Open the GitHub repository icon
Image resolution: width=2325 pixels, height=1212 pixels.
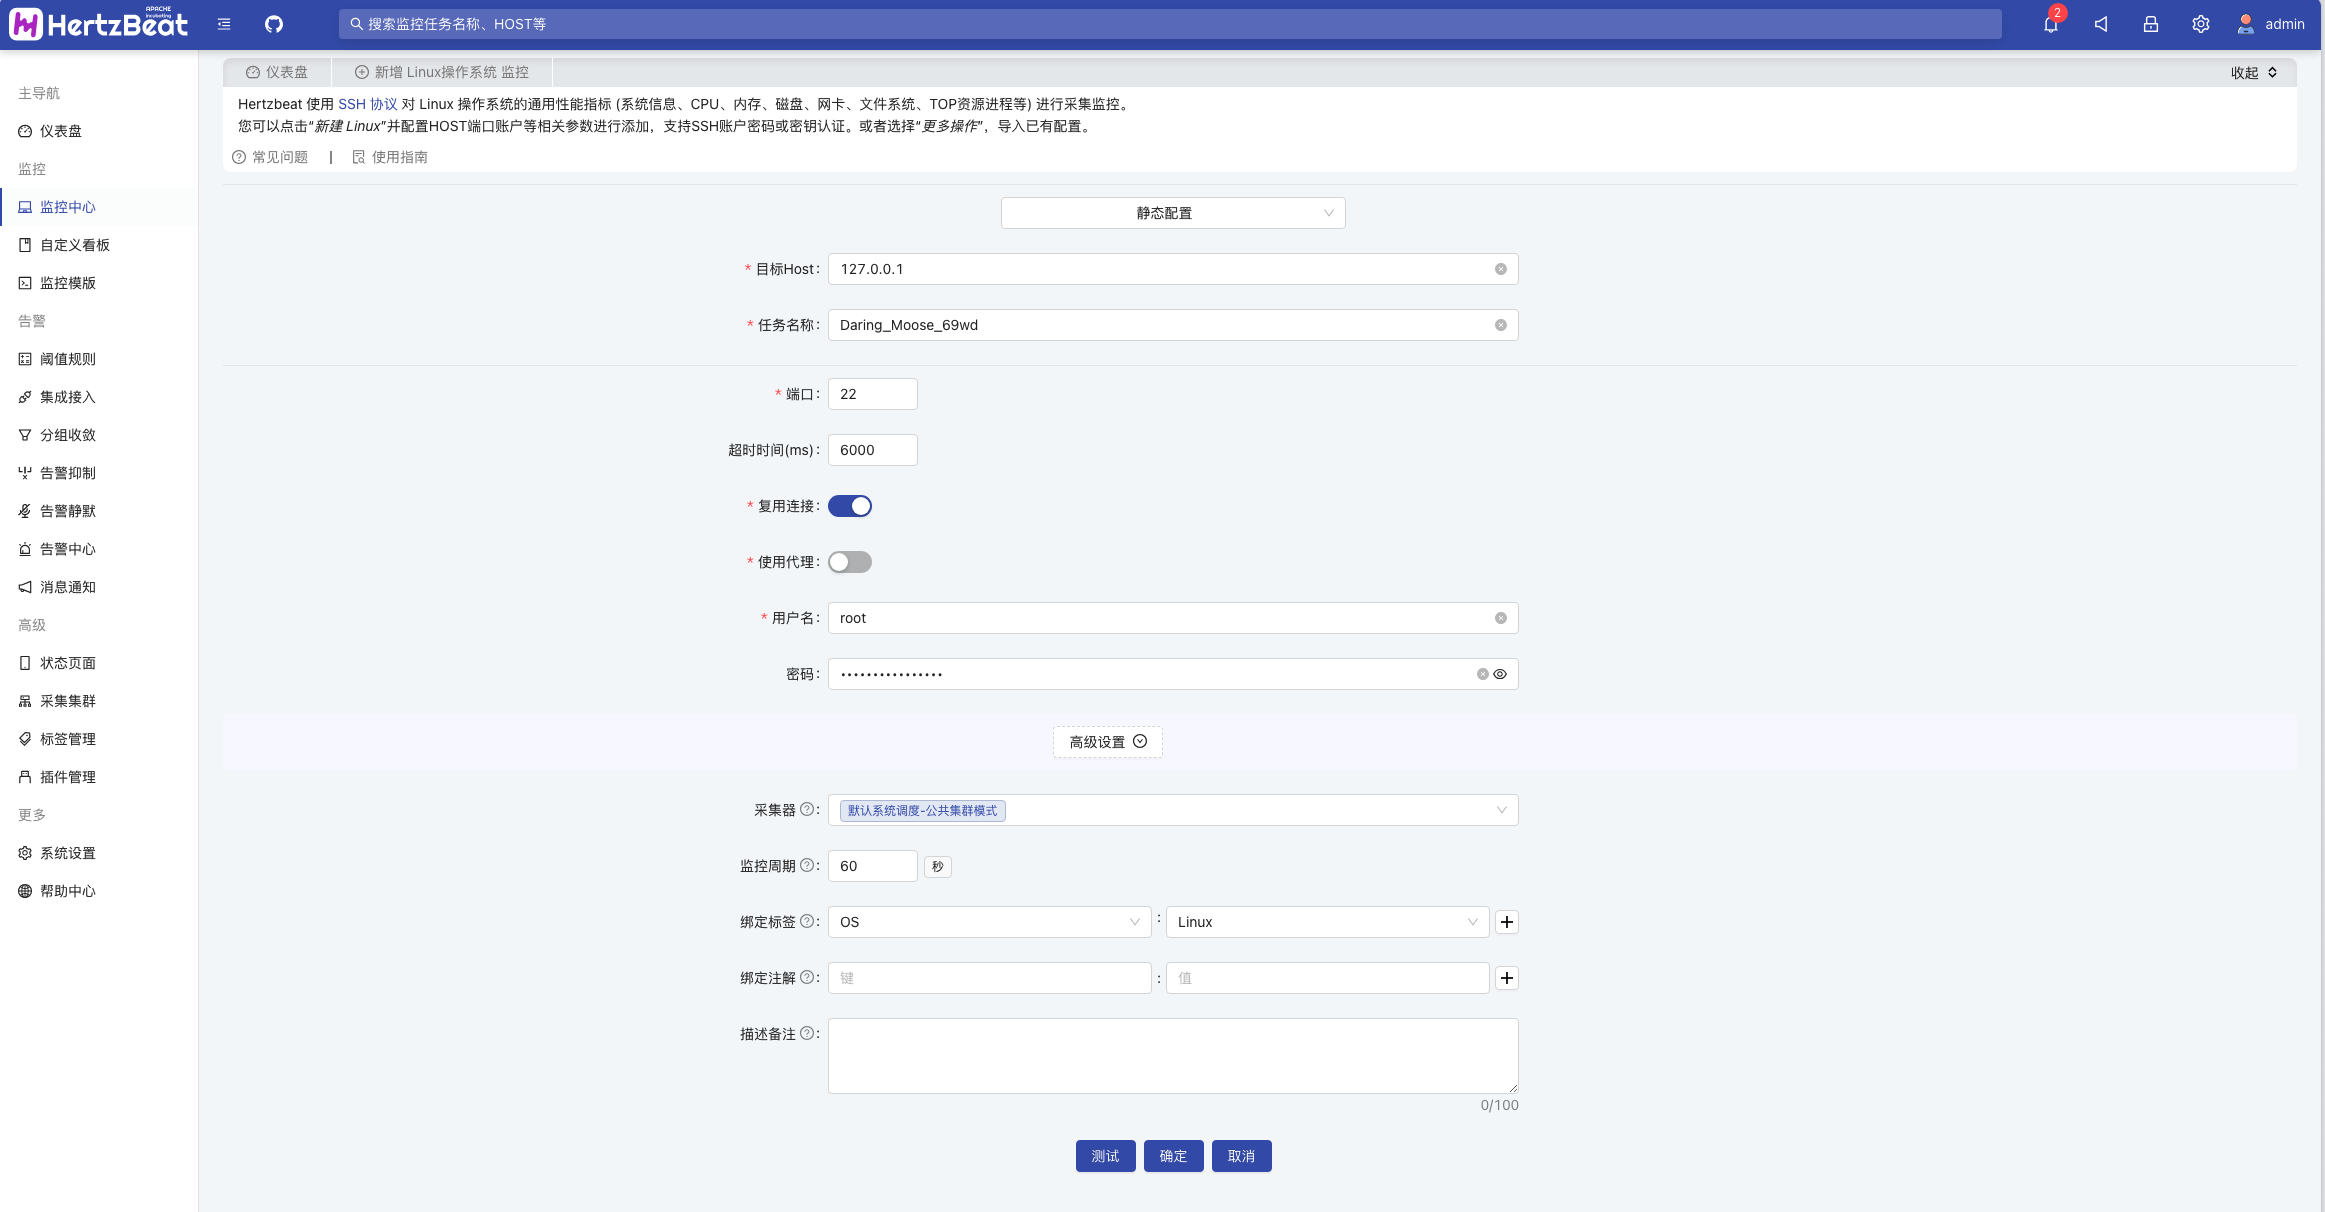[x=273, y=24]
